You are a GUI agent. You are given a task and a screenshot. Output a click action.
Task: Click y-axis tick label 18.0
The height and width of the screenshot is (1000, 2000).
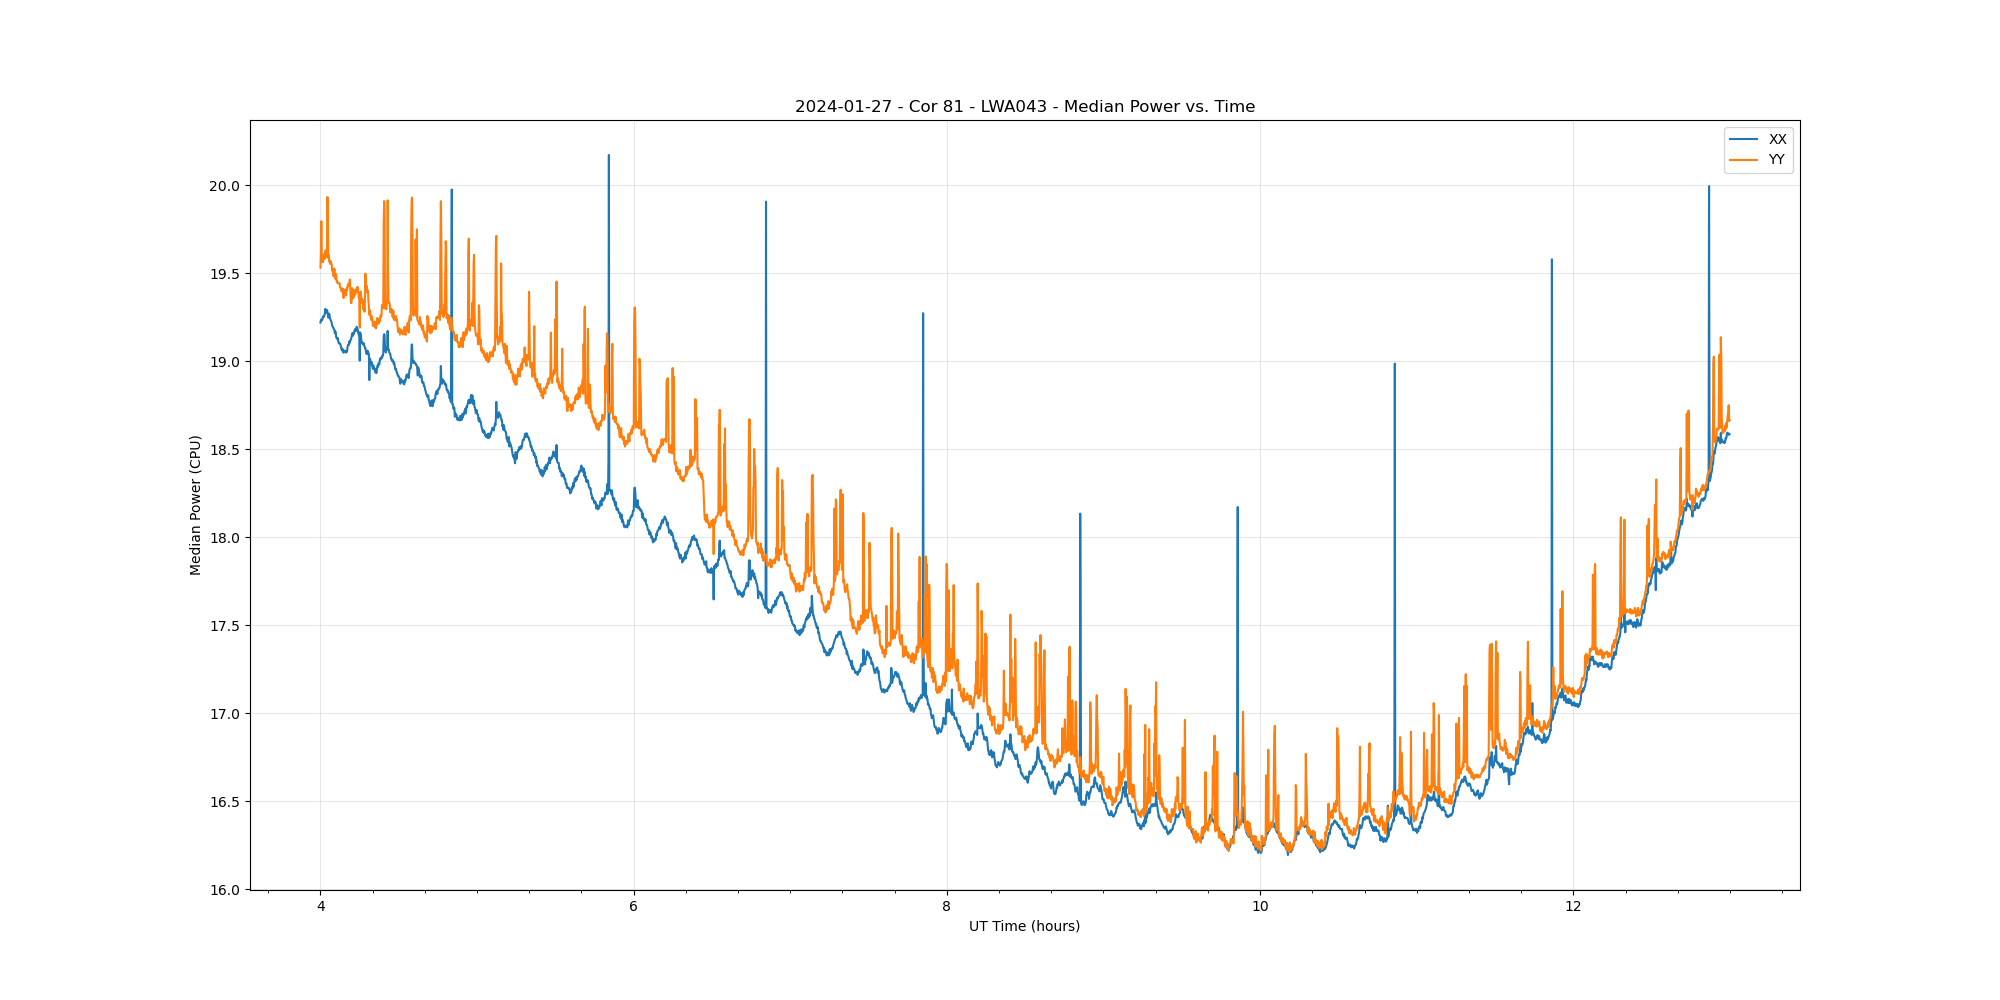225,538
